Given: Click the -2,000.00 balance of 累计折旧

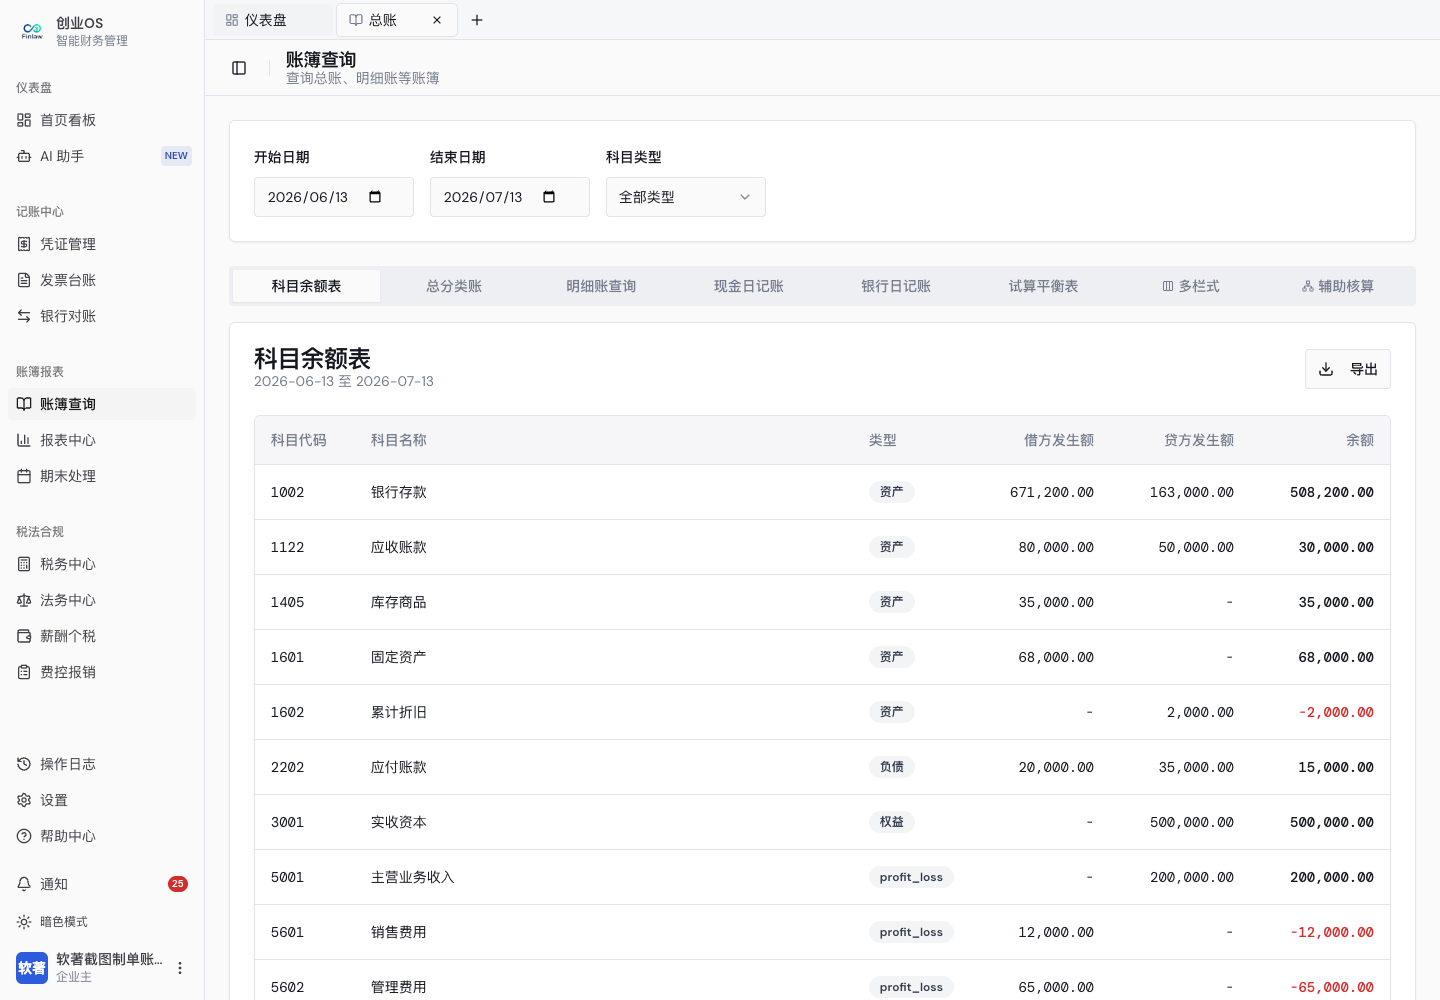Looking at the screenshot, I should (1336, 712).
